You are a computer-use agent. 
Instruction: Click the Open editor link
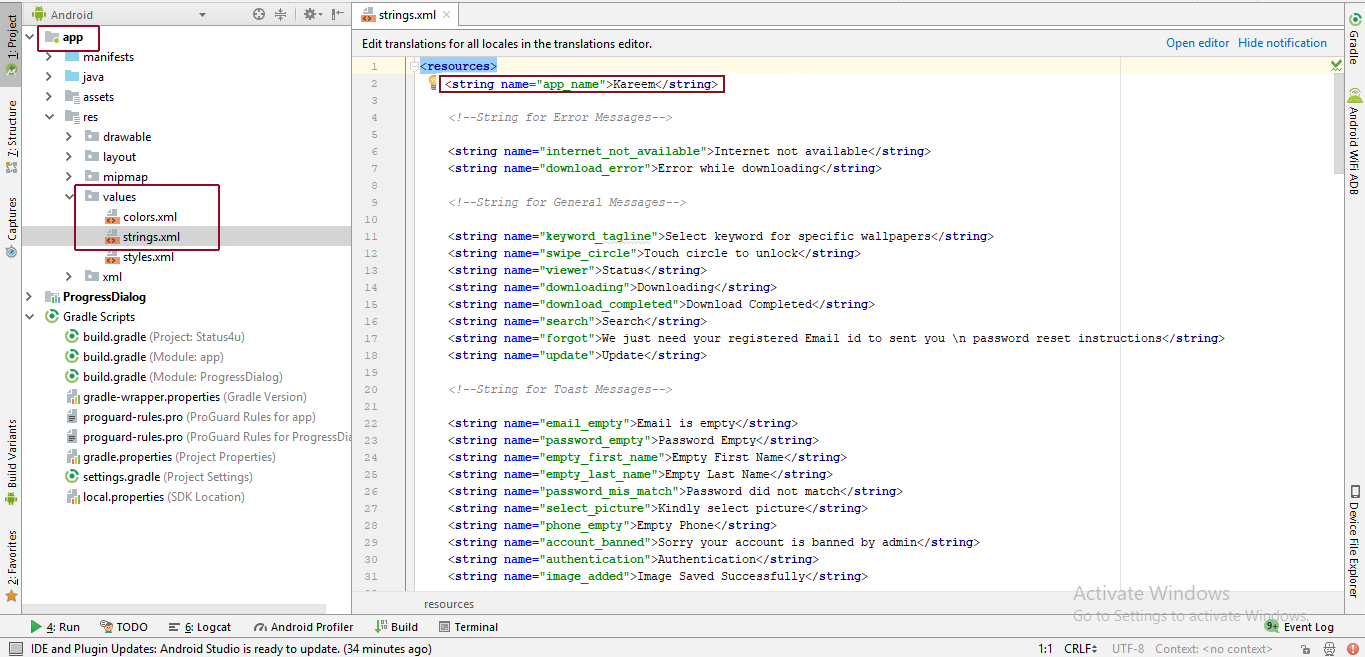coord(1197,43)
